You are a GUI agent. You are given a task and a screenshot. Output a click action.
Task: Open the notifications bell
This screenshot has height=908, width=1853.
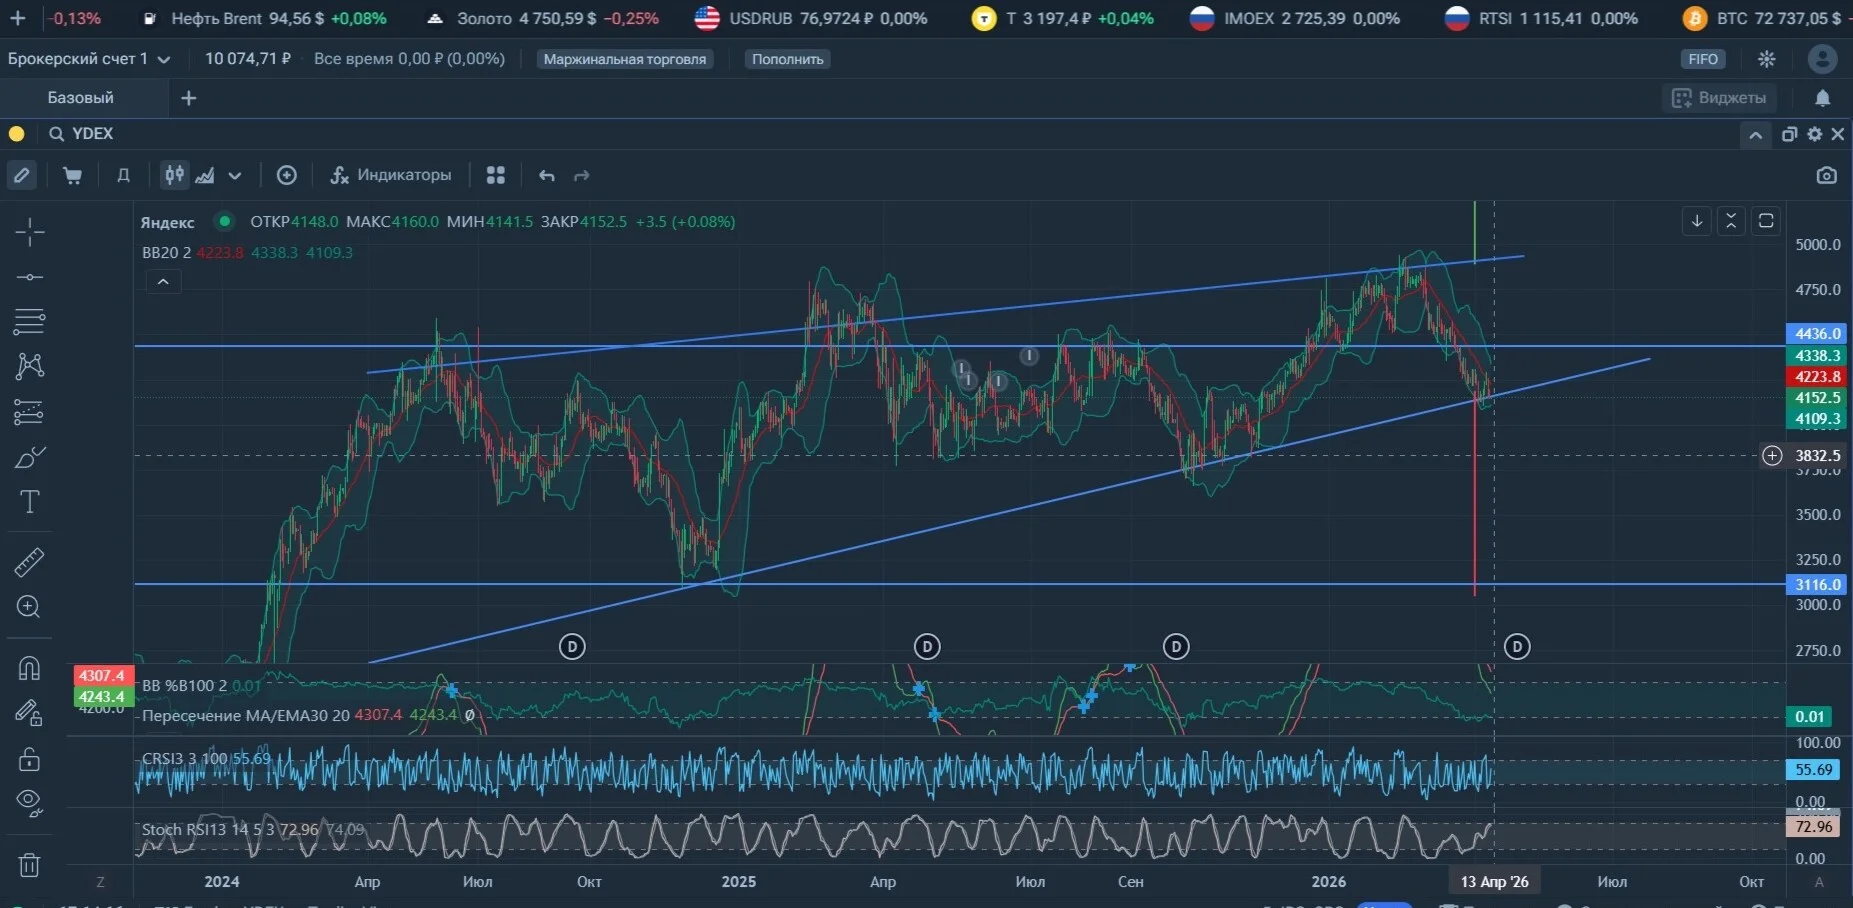(1823, 98)
